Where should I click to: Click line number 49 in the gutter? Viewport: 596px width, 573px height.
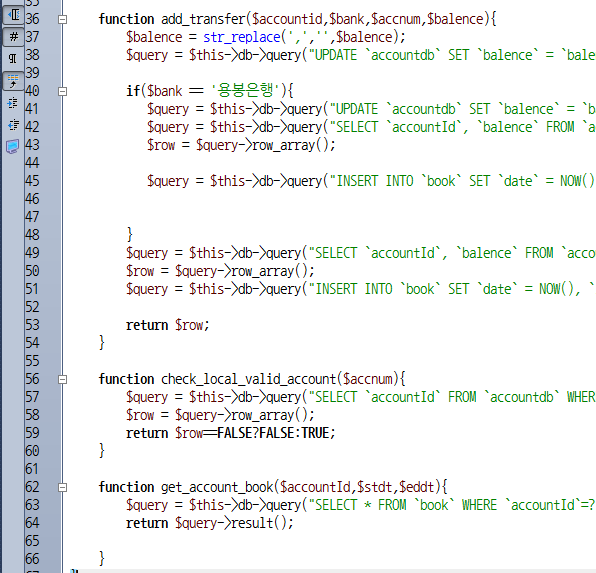[x=32, y=253]
